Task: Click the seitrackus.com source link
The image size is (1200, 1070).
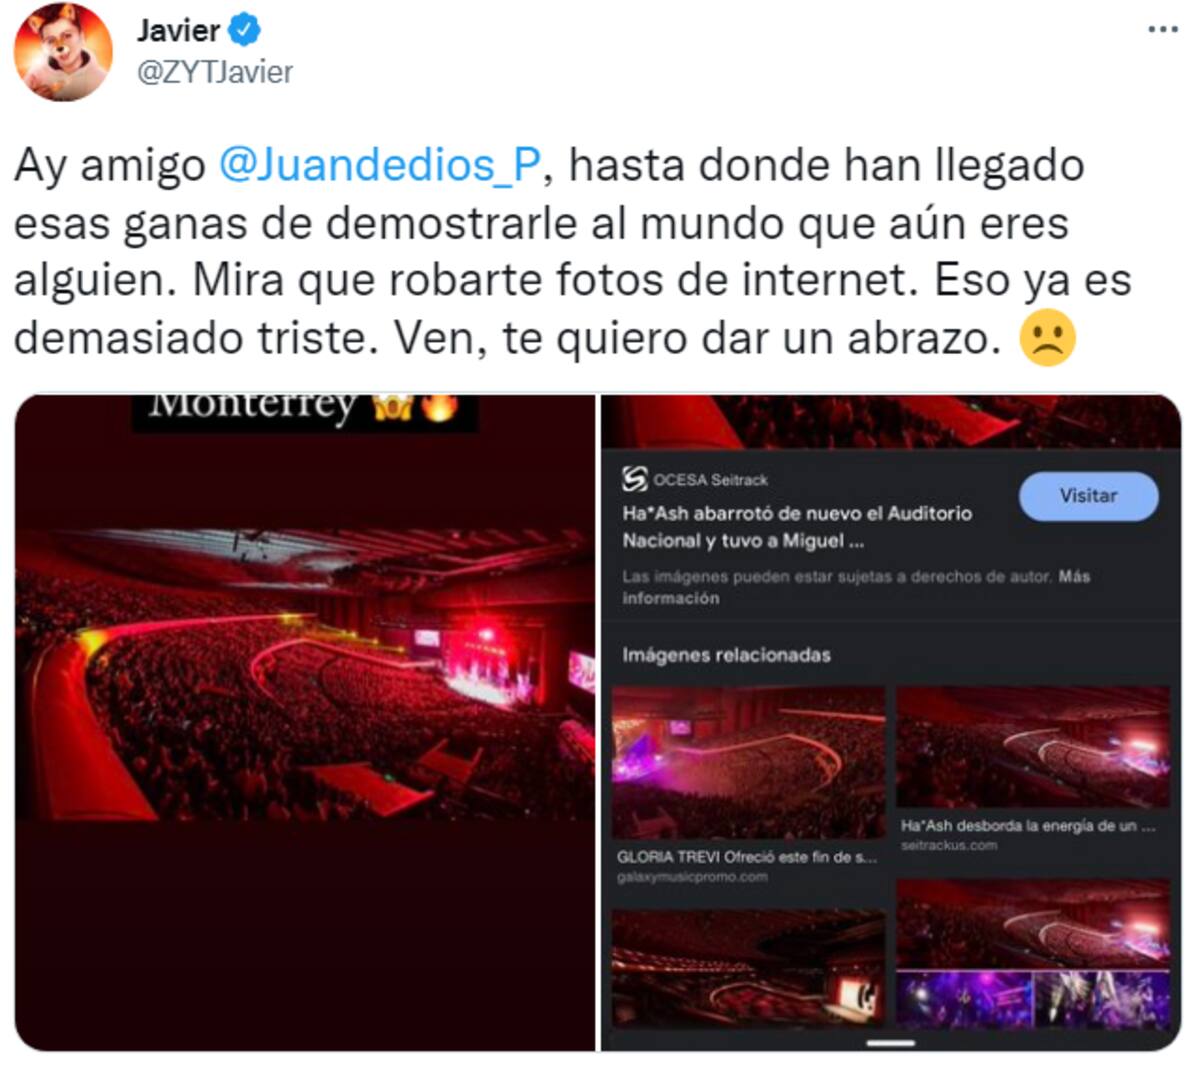Action: point(949,846)
